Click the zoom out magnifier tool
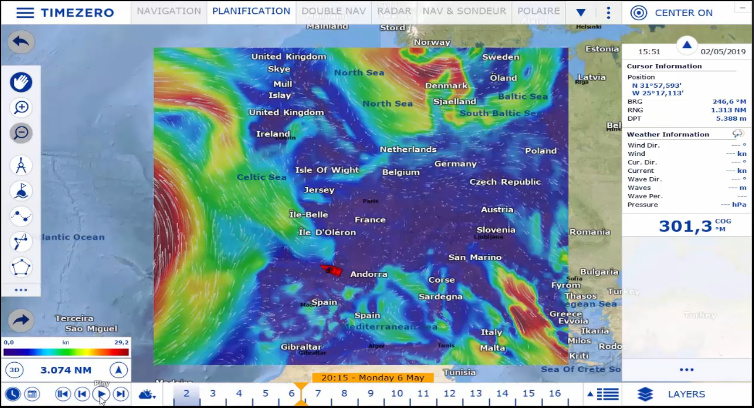 pos(21,133)
